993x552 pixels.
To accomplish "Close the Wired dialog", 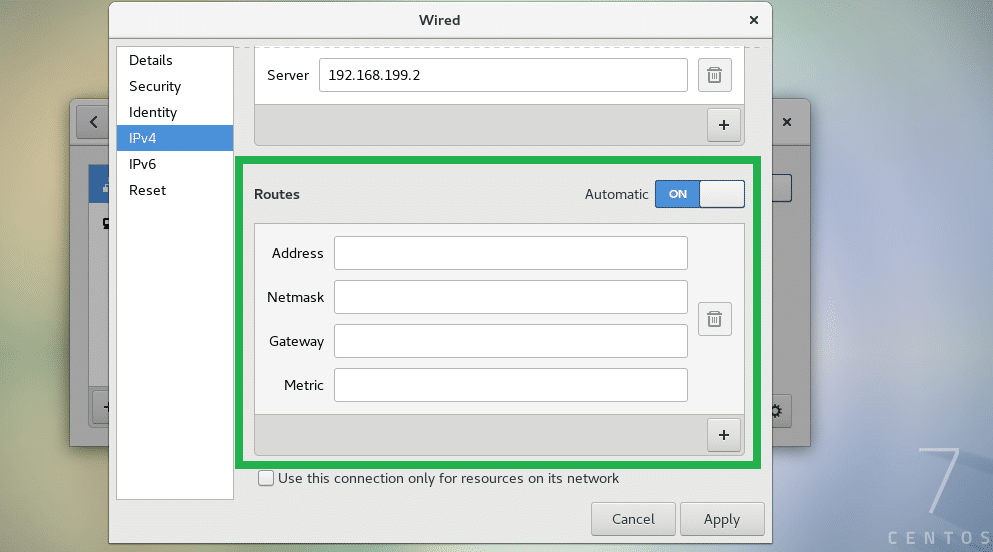I will coord(754,20).
